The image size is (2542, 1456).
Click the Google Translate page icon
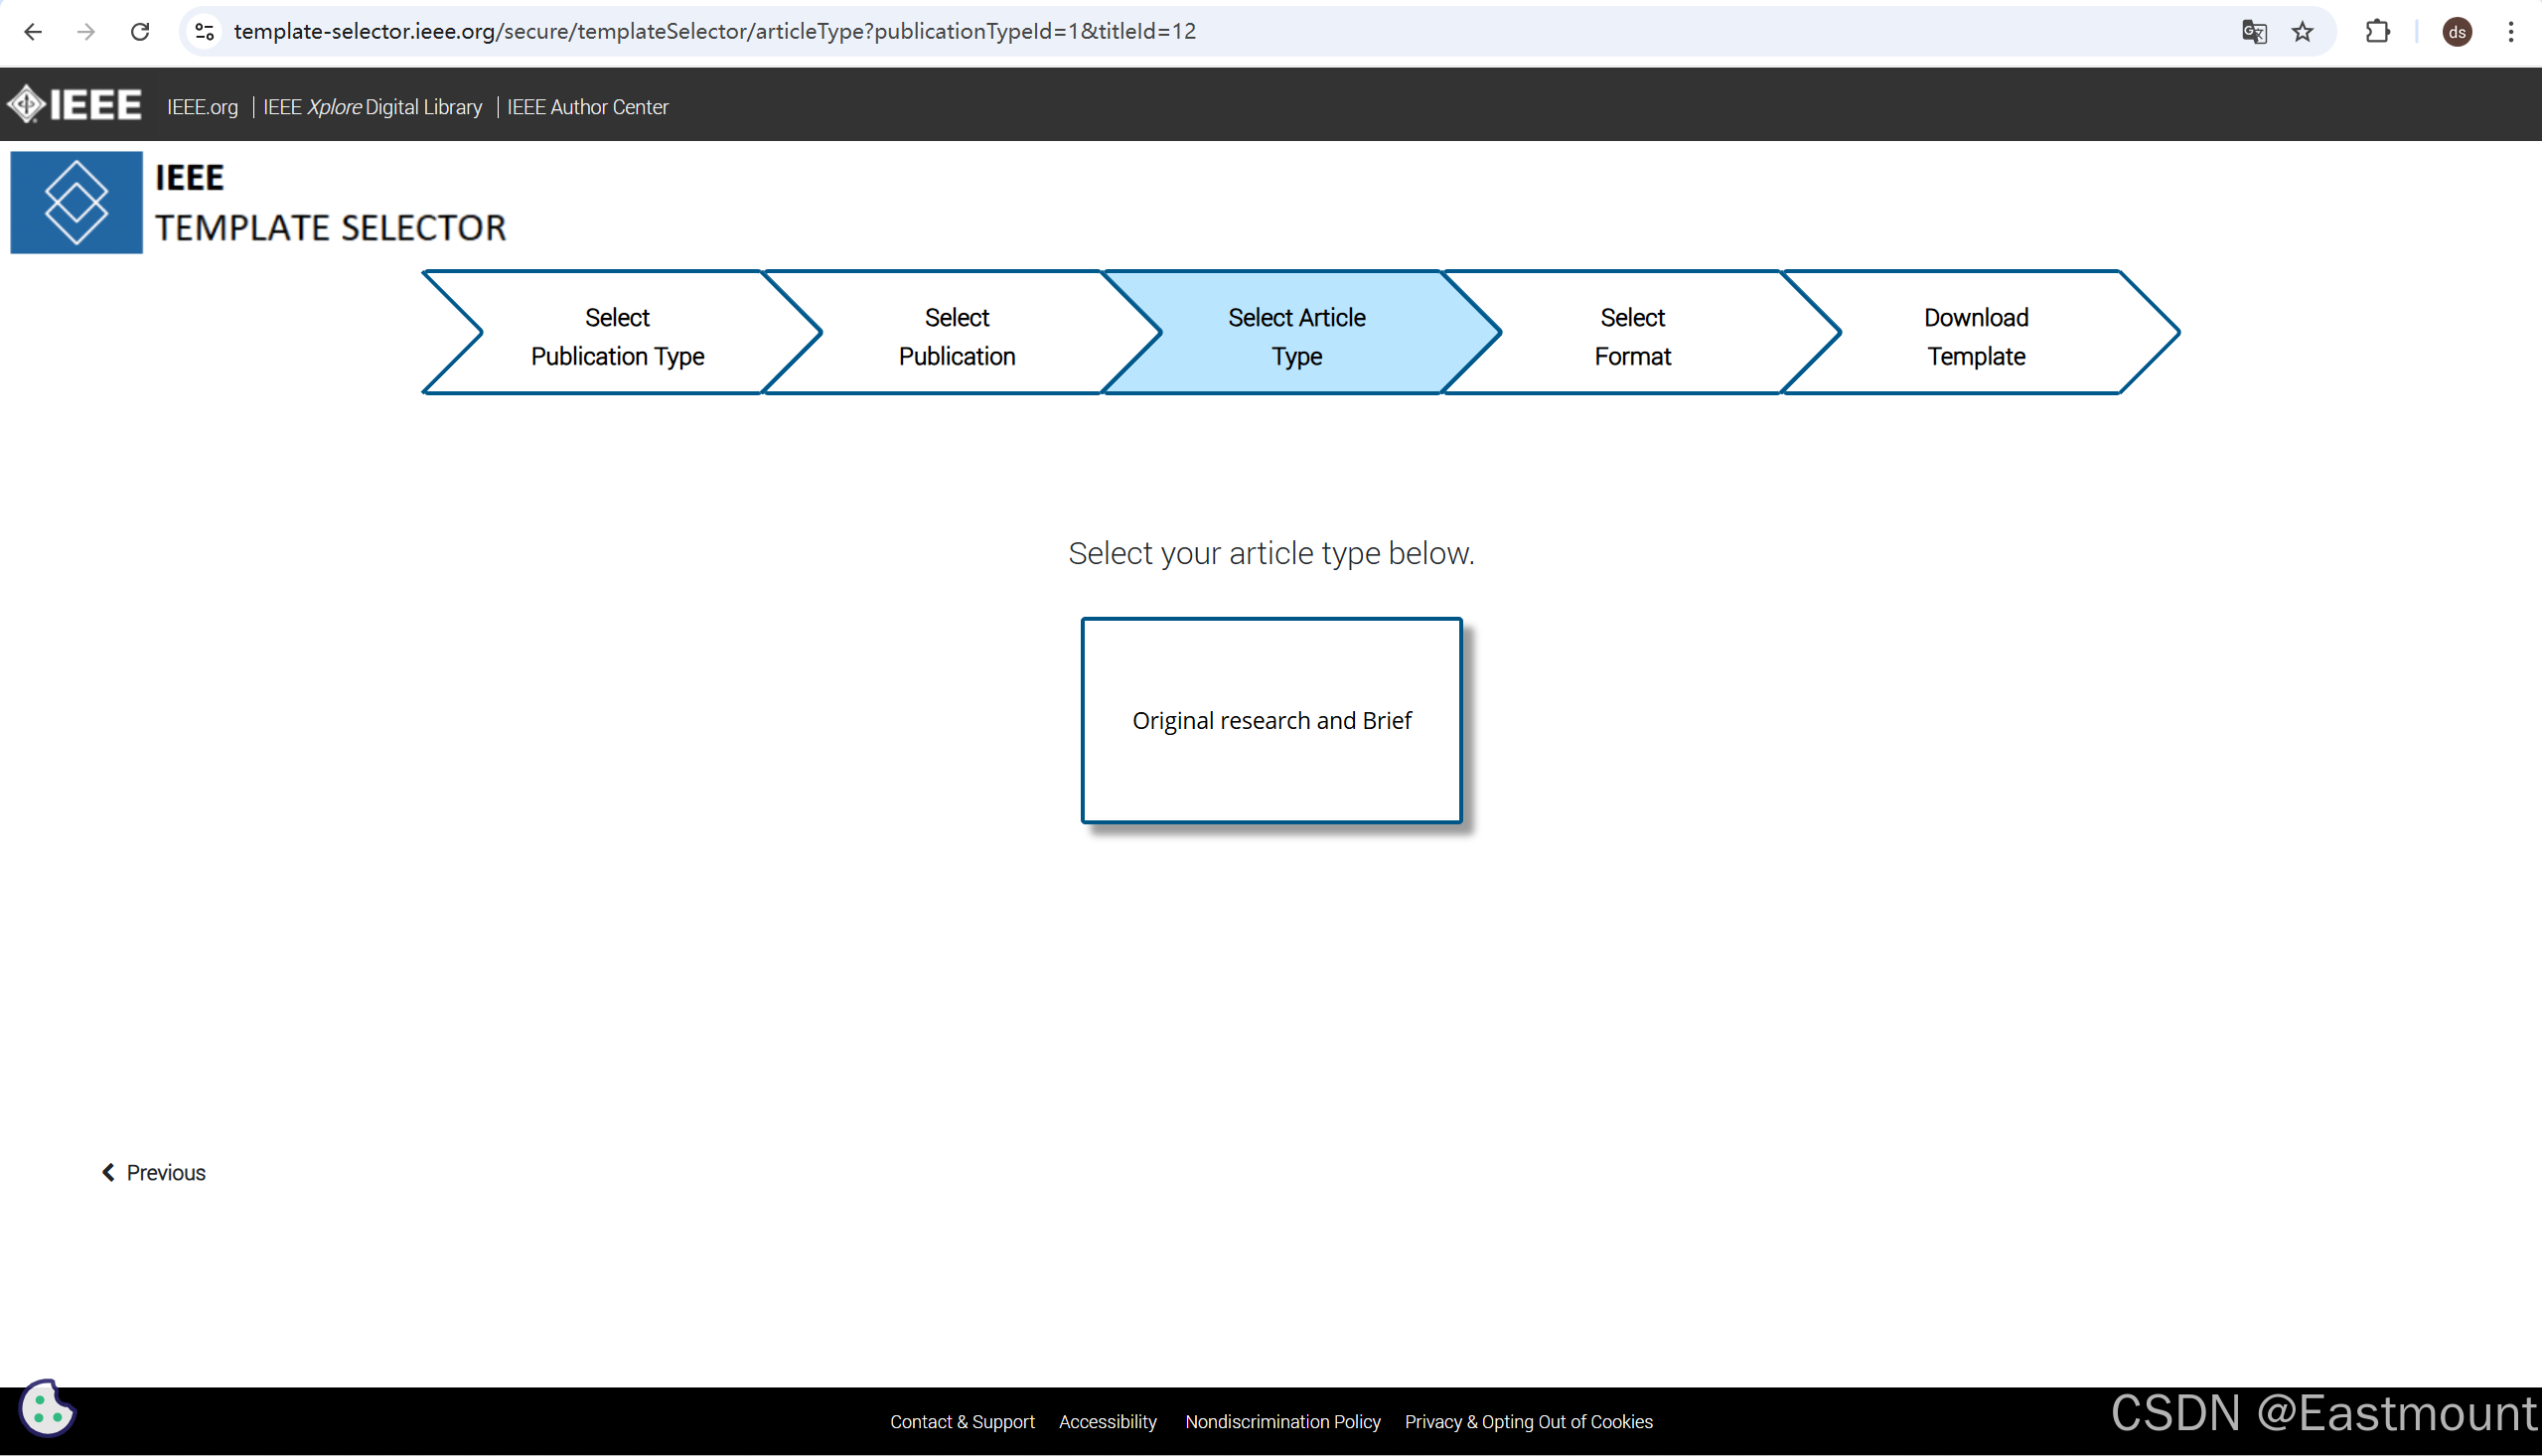2253,32
